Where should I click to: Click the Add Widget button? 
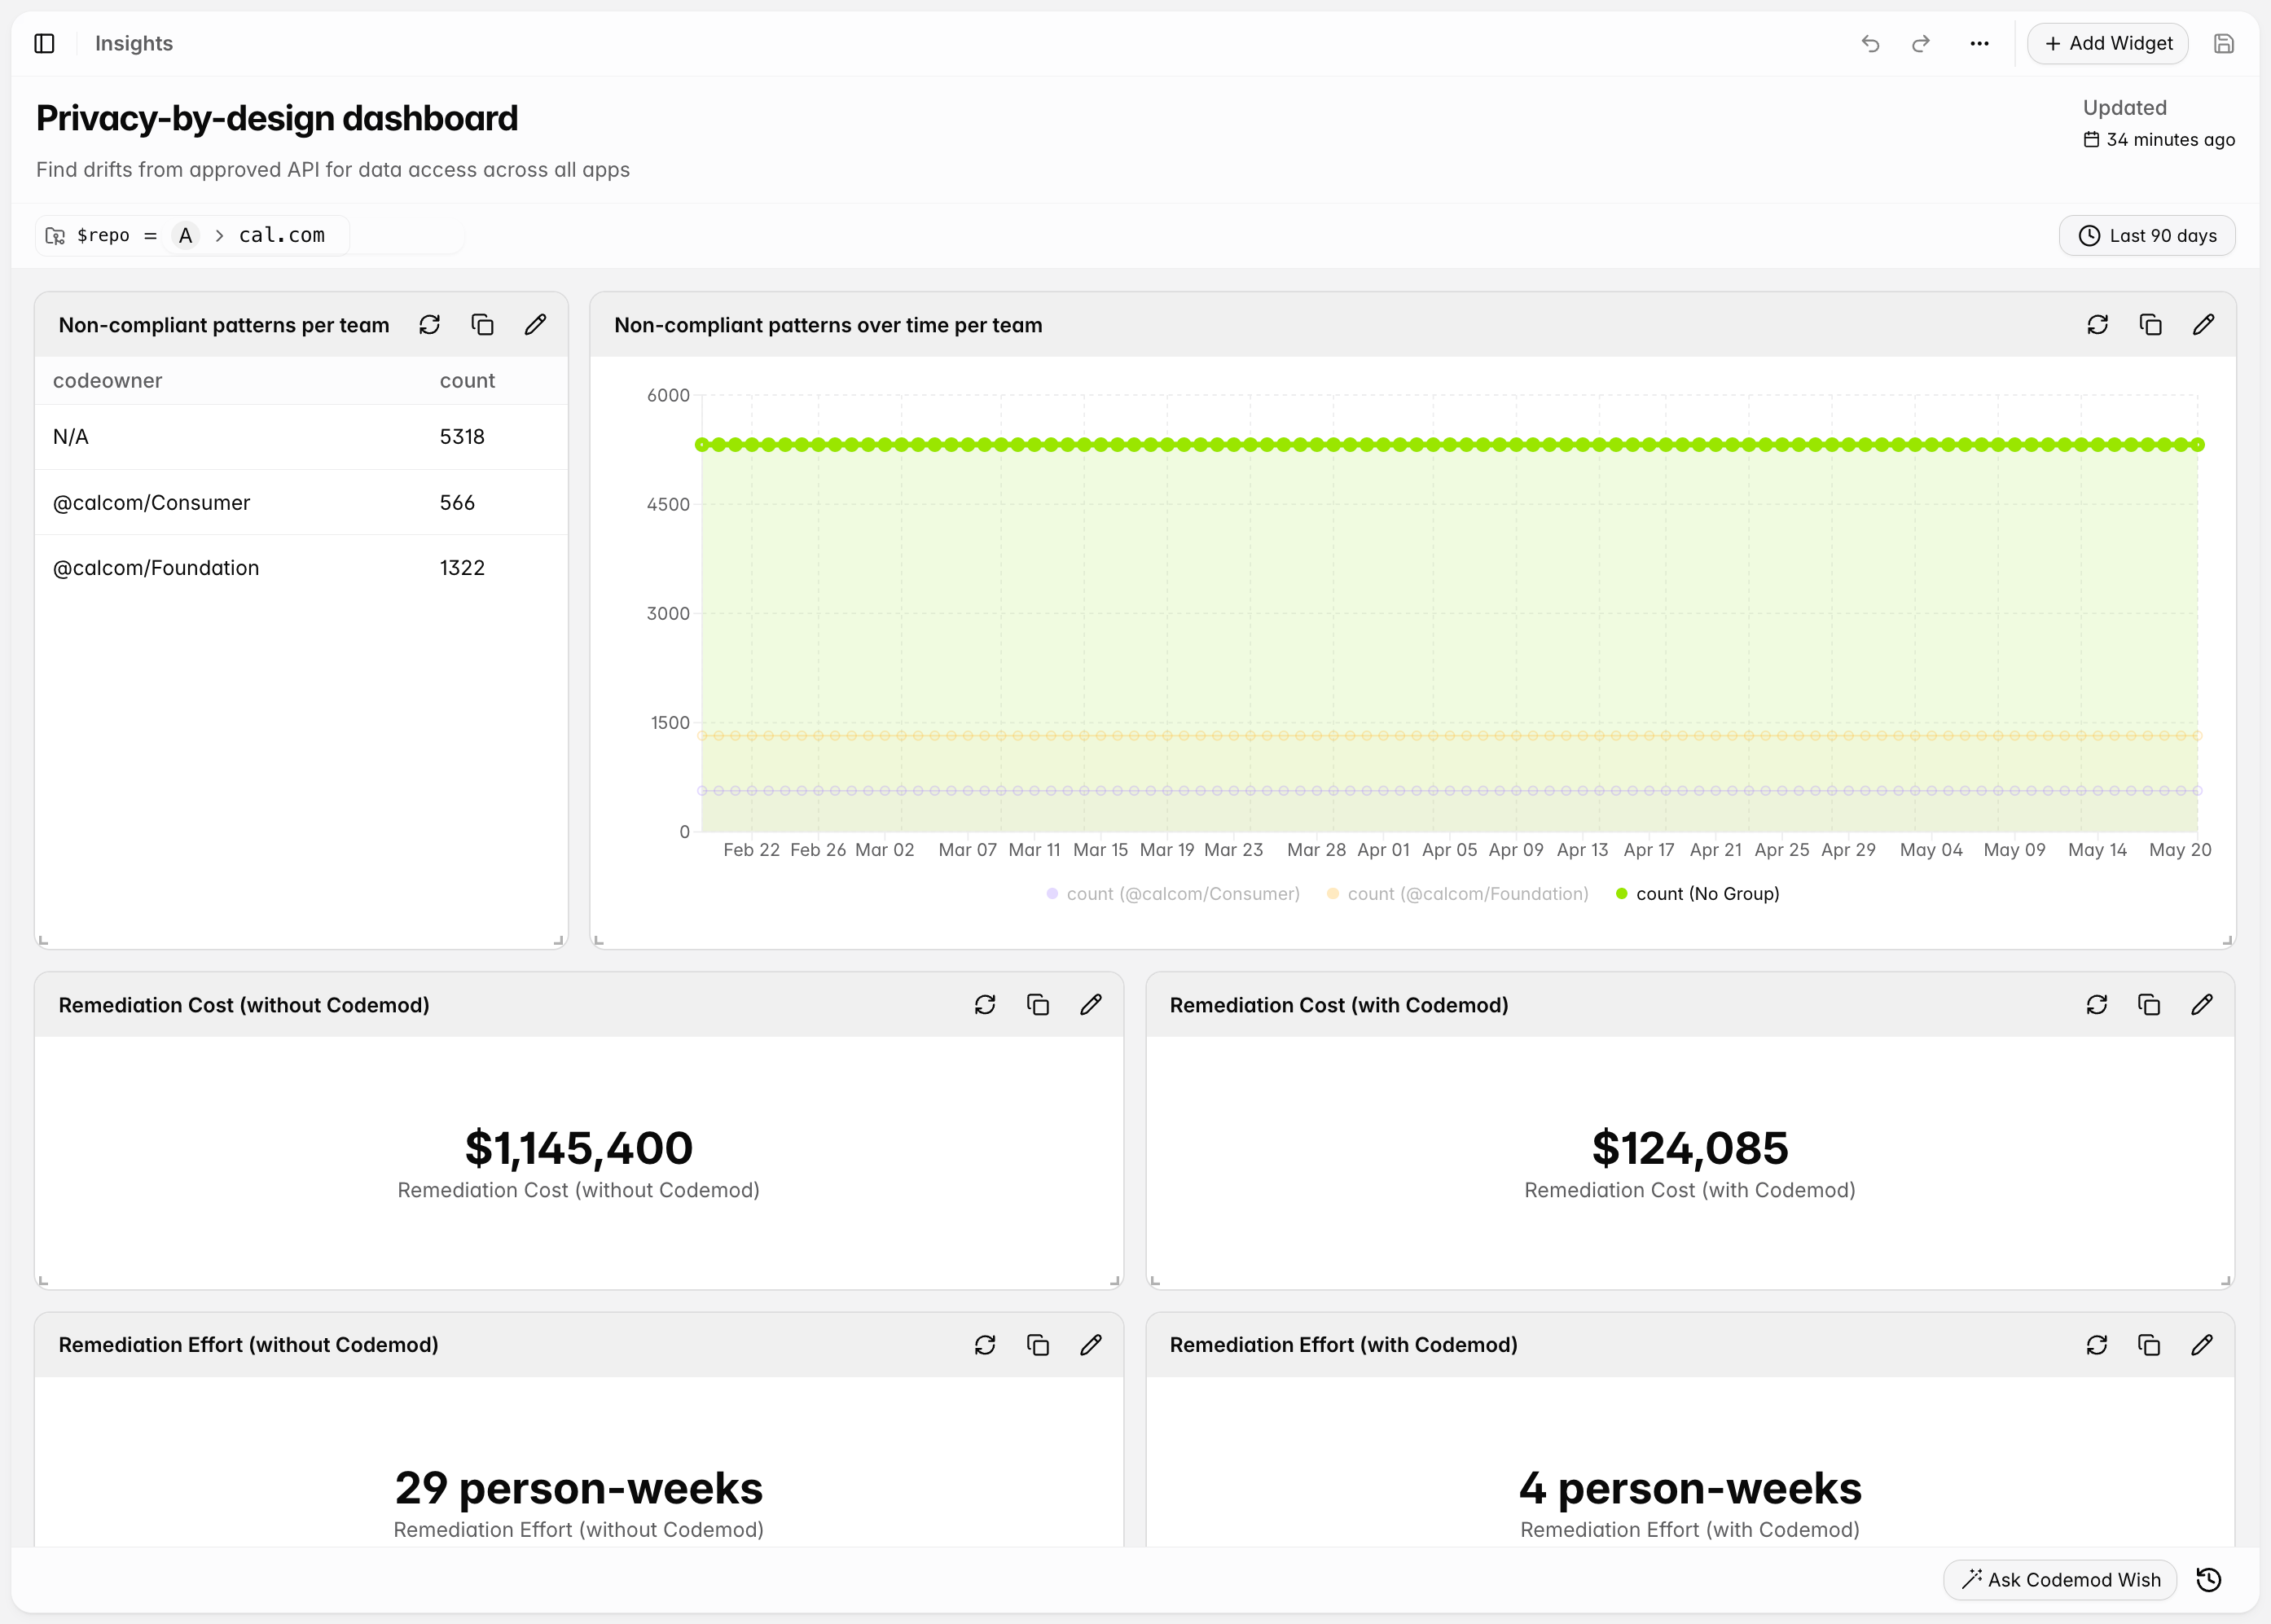click(x=2108, y=44)
